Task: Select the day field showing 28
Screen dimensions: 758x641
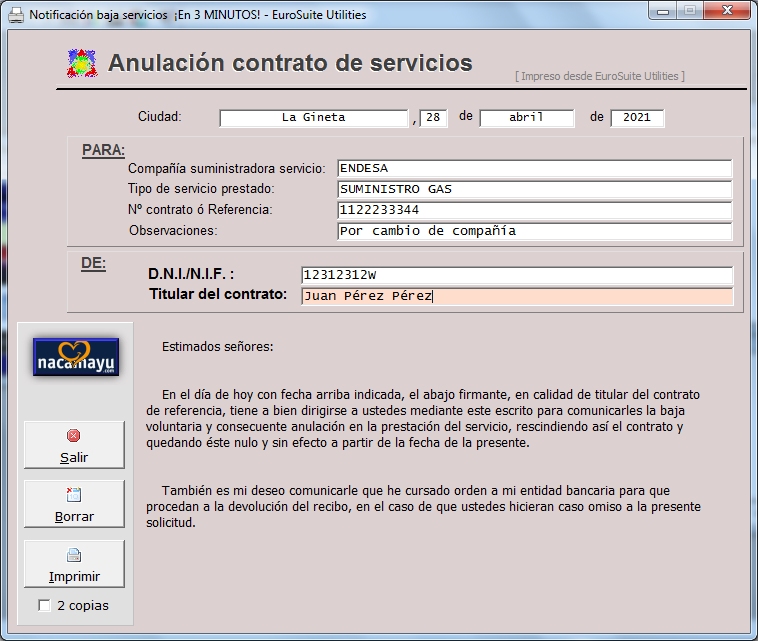Action: coord(433,118)
